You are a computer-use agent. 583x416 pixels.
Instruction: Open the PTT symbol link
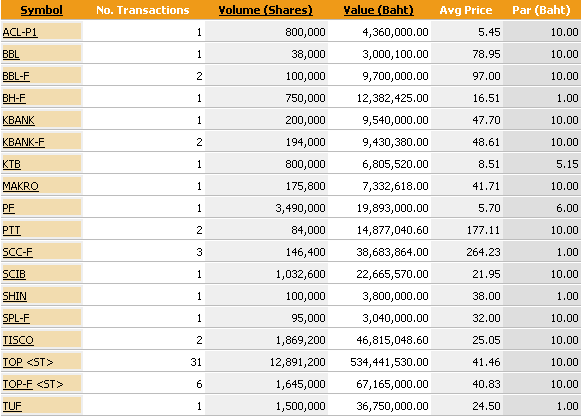click(12, 230)
